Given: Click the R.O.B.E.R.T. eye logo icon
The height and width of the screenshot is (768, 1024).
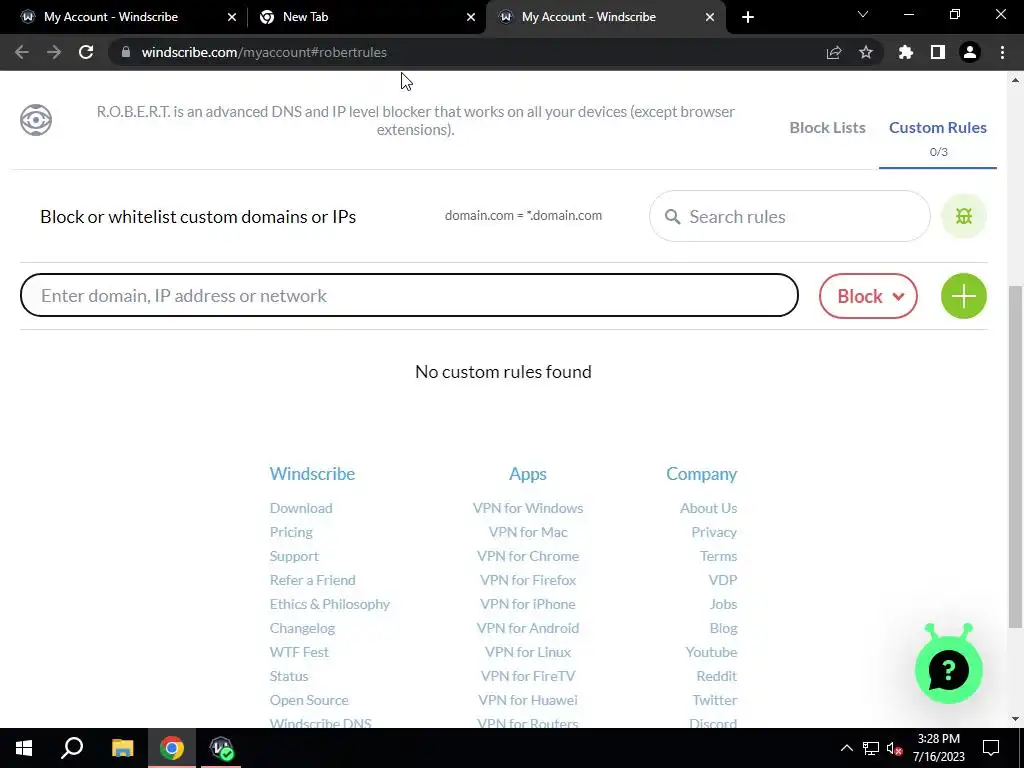Looking at the screenshot, I should tap(36, 120).
